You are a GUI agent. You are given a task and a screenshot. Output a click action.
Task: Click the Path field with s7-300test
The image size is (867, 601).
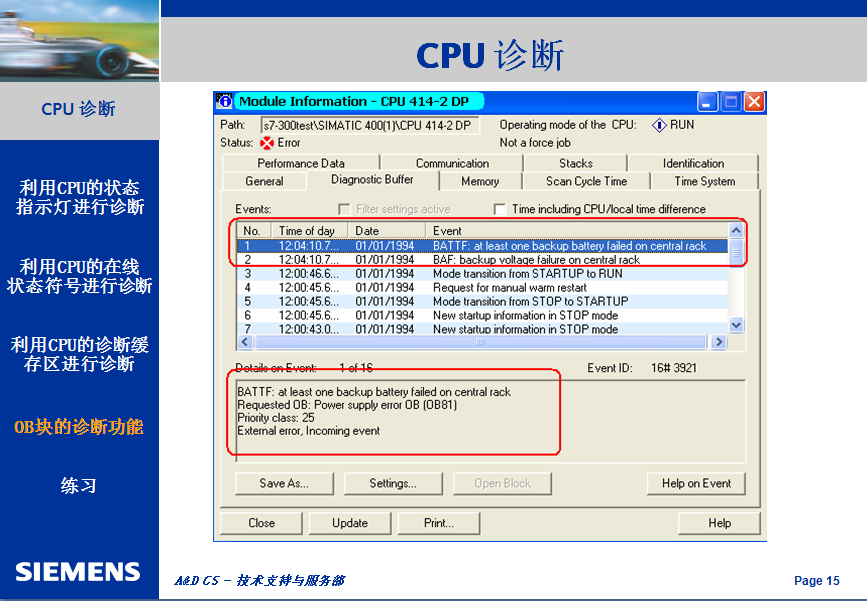pos(370,126)
